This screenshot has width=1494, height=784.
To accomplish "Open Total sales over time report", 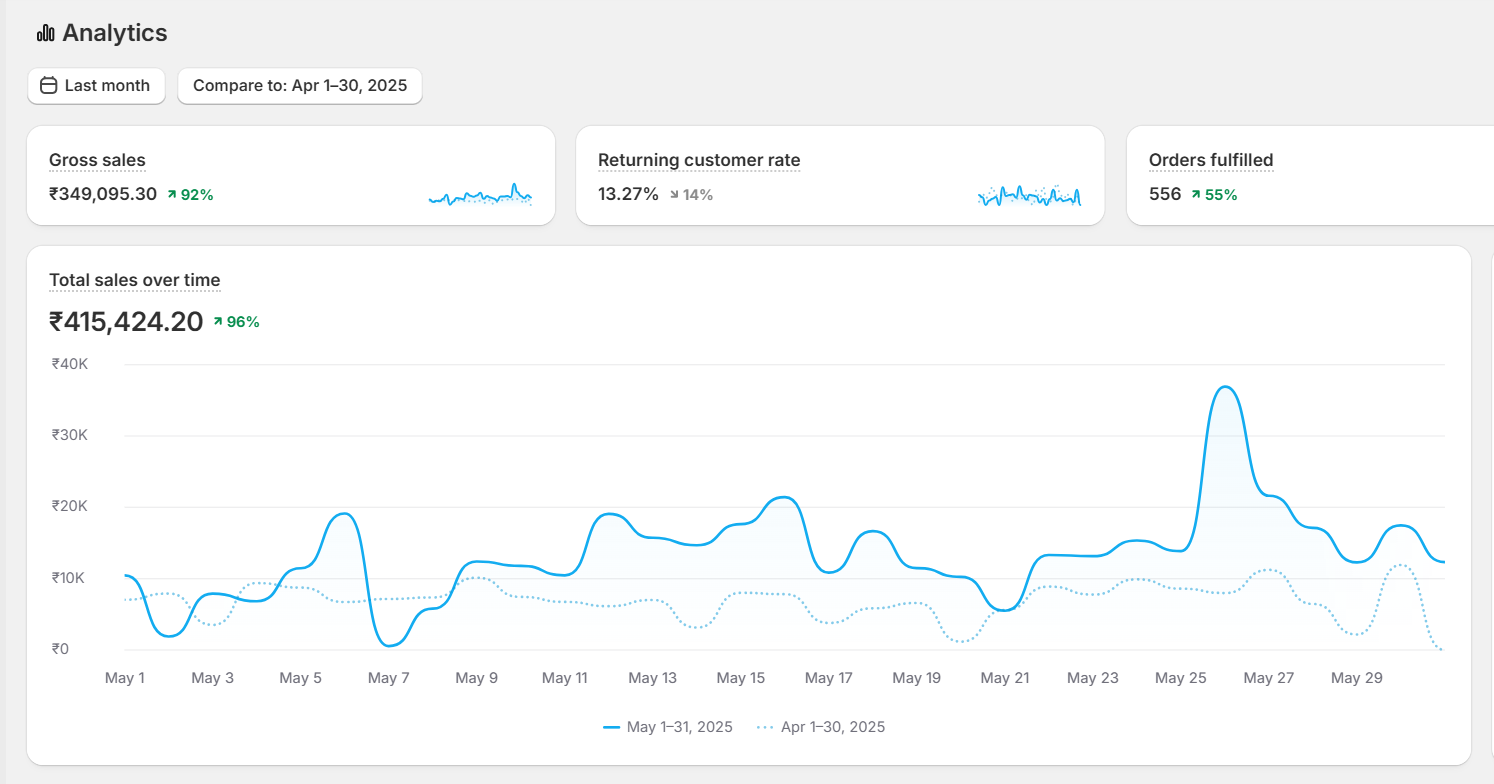I will tap(134, 280).
